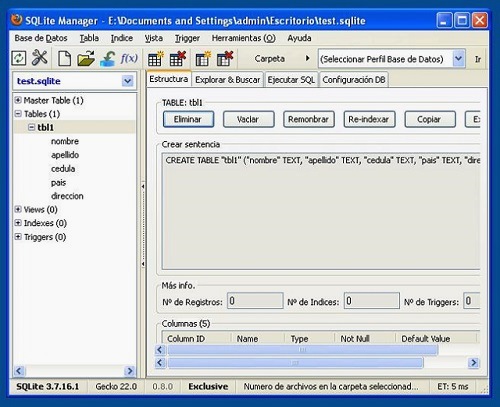Select the apellido column in tree
500x407 pixels.
[x=65, y=155]
